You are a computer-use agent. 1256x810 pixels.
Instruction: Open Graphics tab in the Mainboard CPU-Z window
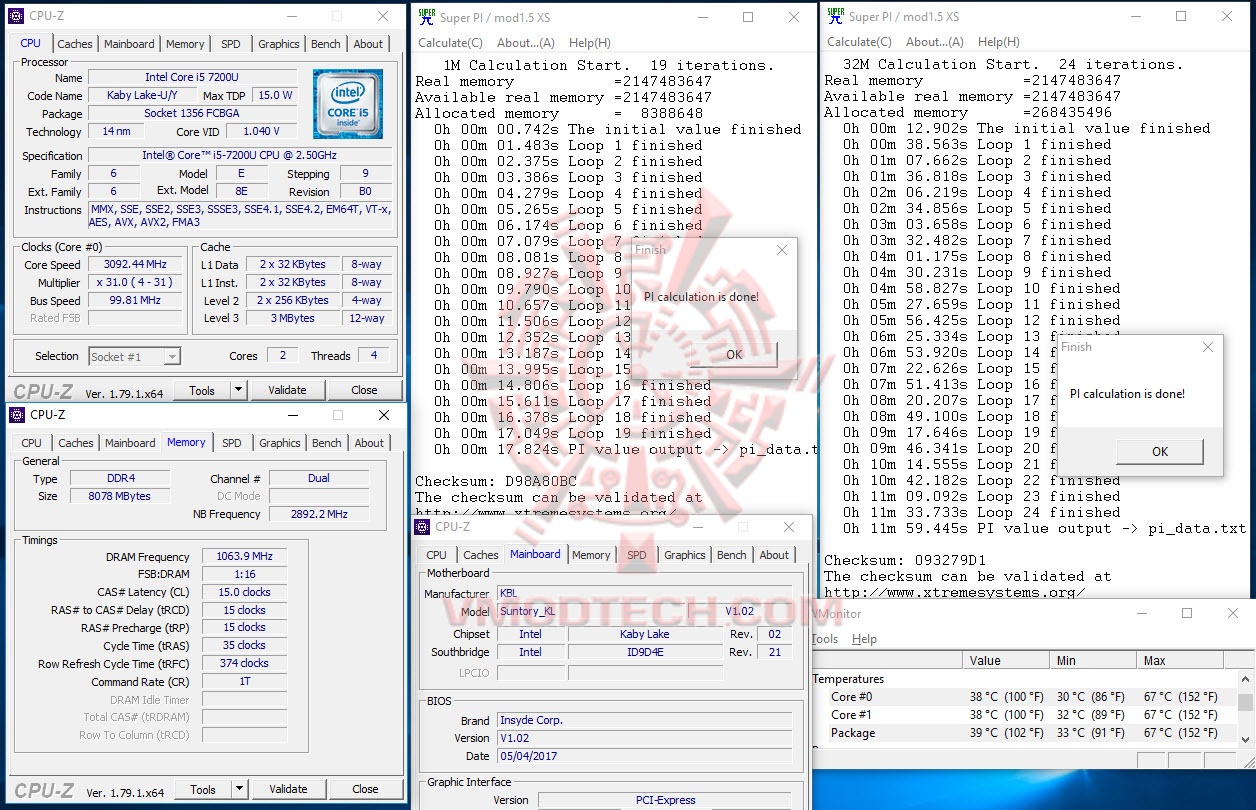(x=685, y=555)
